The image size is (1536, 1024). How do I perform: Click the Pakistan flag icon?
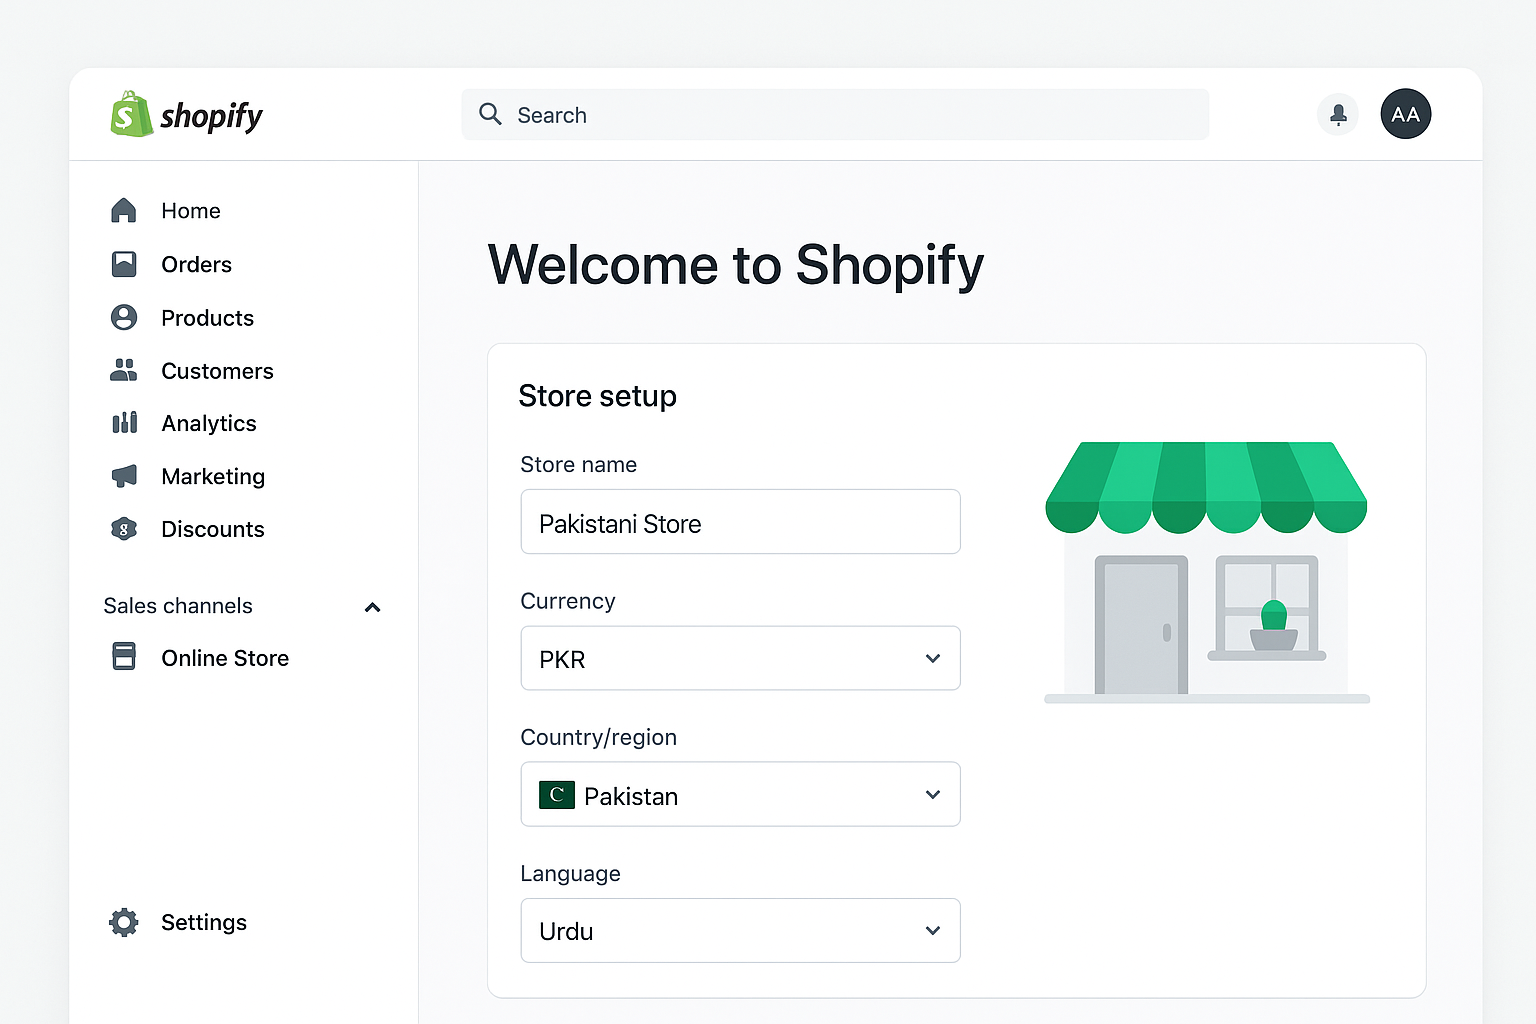pos(557,795)
